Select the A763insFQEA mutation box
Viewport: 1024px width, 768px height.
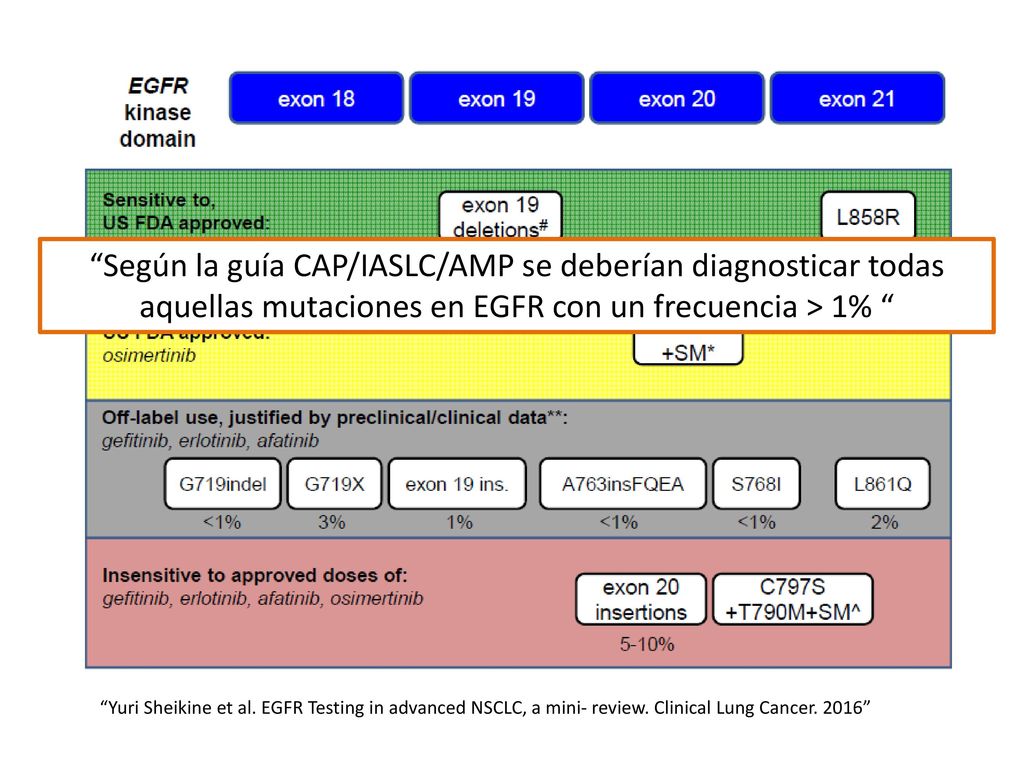pos(622,484)
